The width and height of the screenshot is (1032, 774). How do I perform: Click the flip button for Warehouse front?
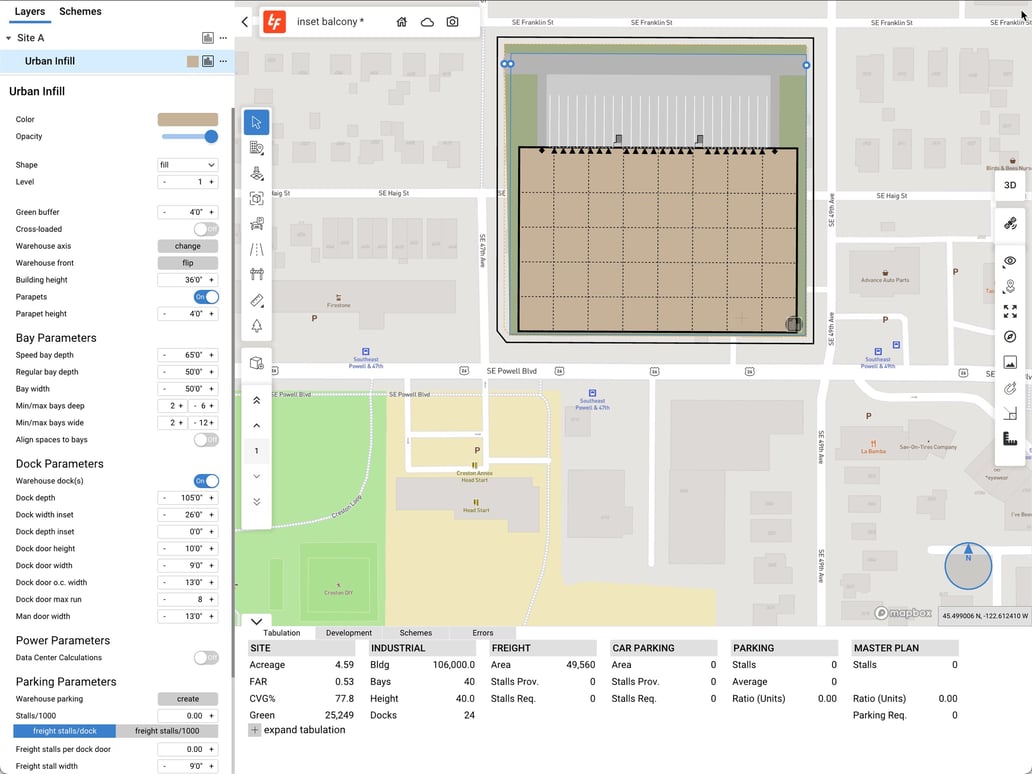pyautogui.click(x=186, y=262)
